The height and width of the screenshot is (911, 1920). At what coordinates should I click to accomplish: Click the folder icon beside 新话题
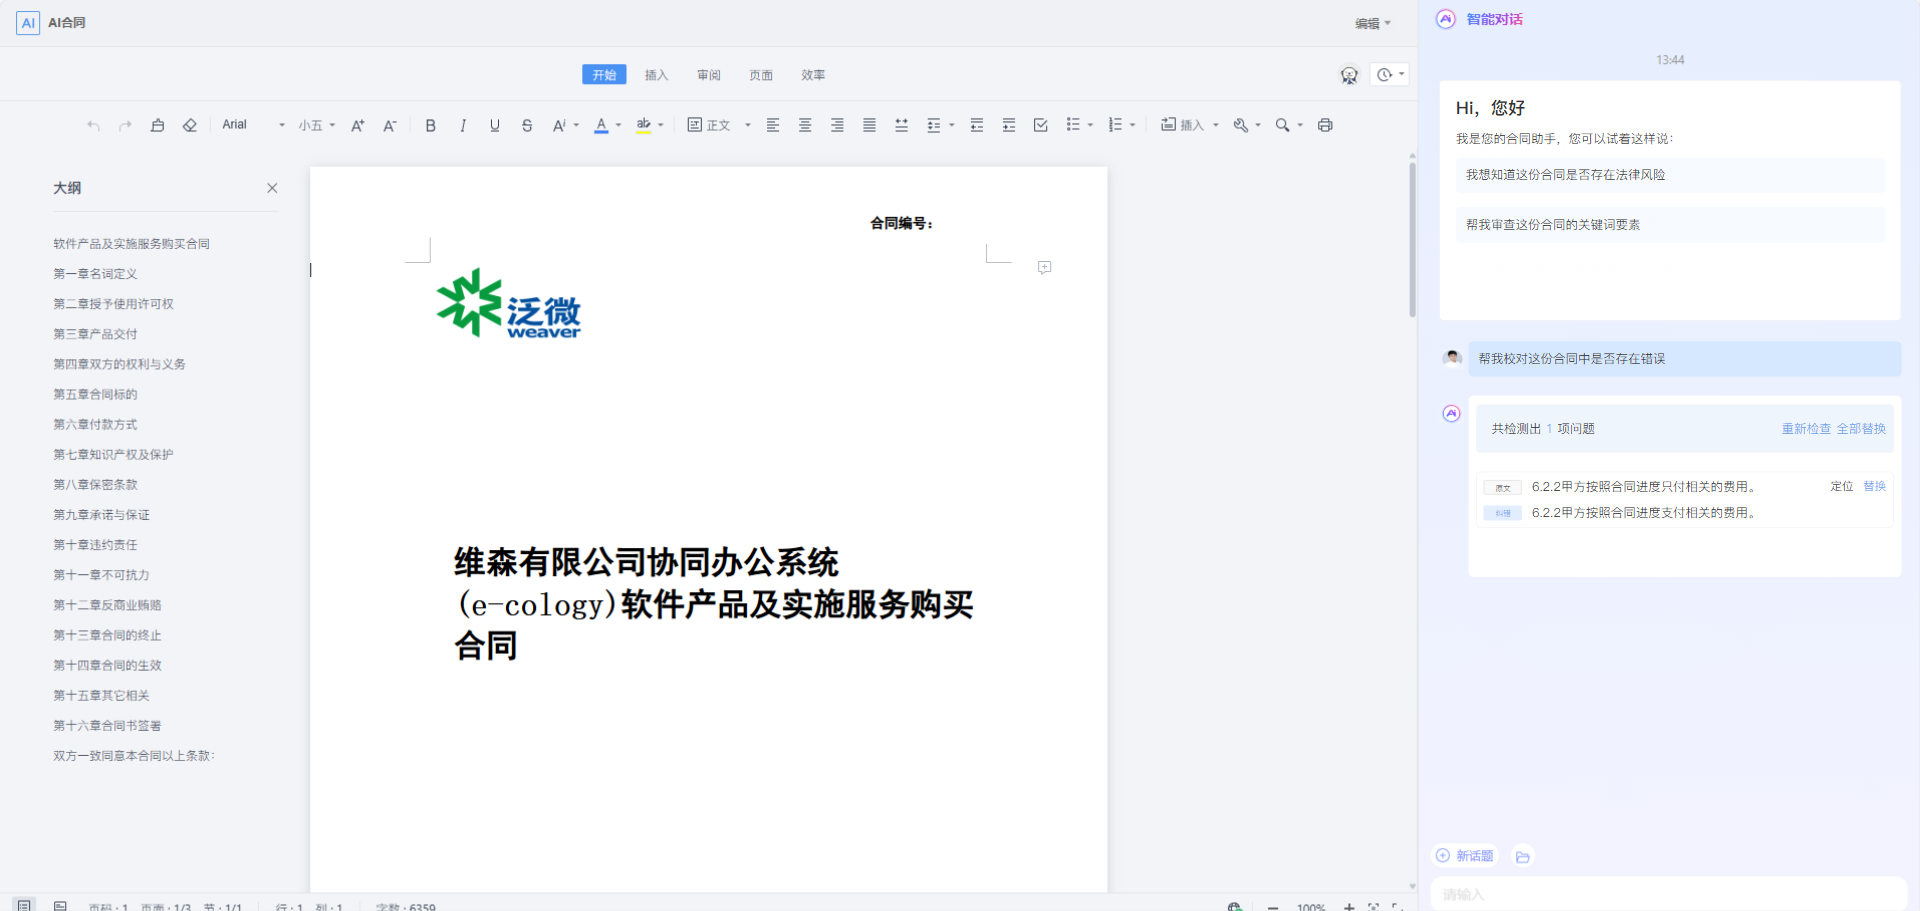[x=1523, y=857]
